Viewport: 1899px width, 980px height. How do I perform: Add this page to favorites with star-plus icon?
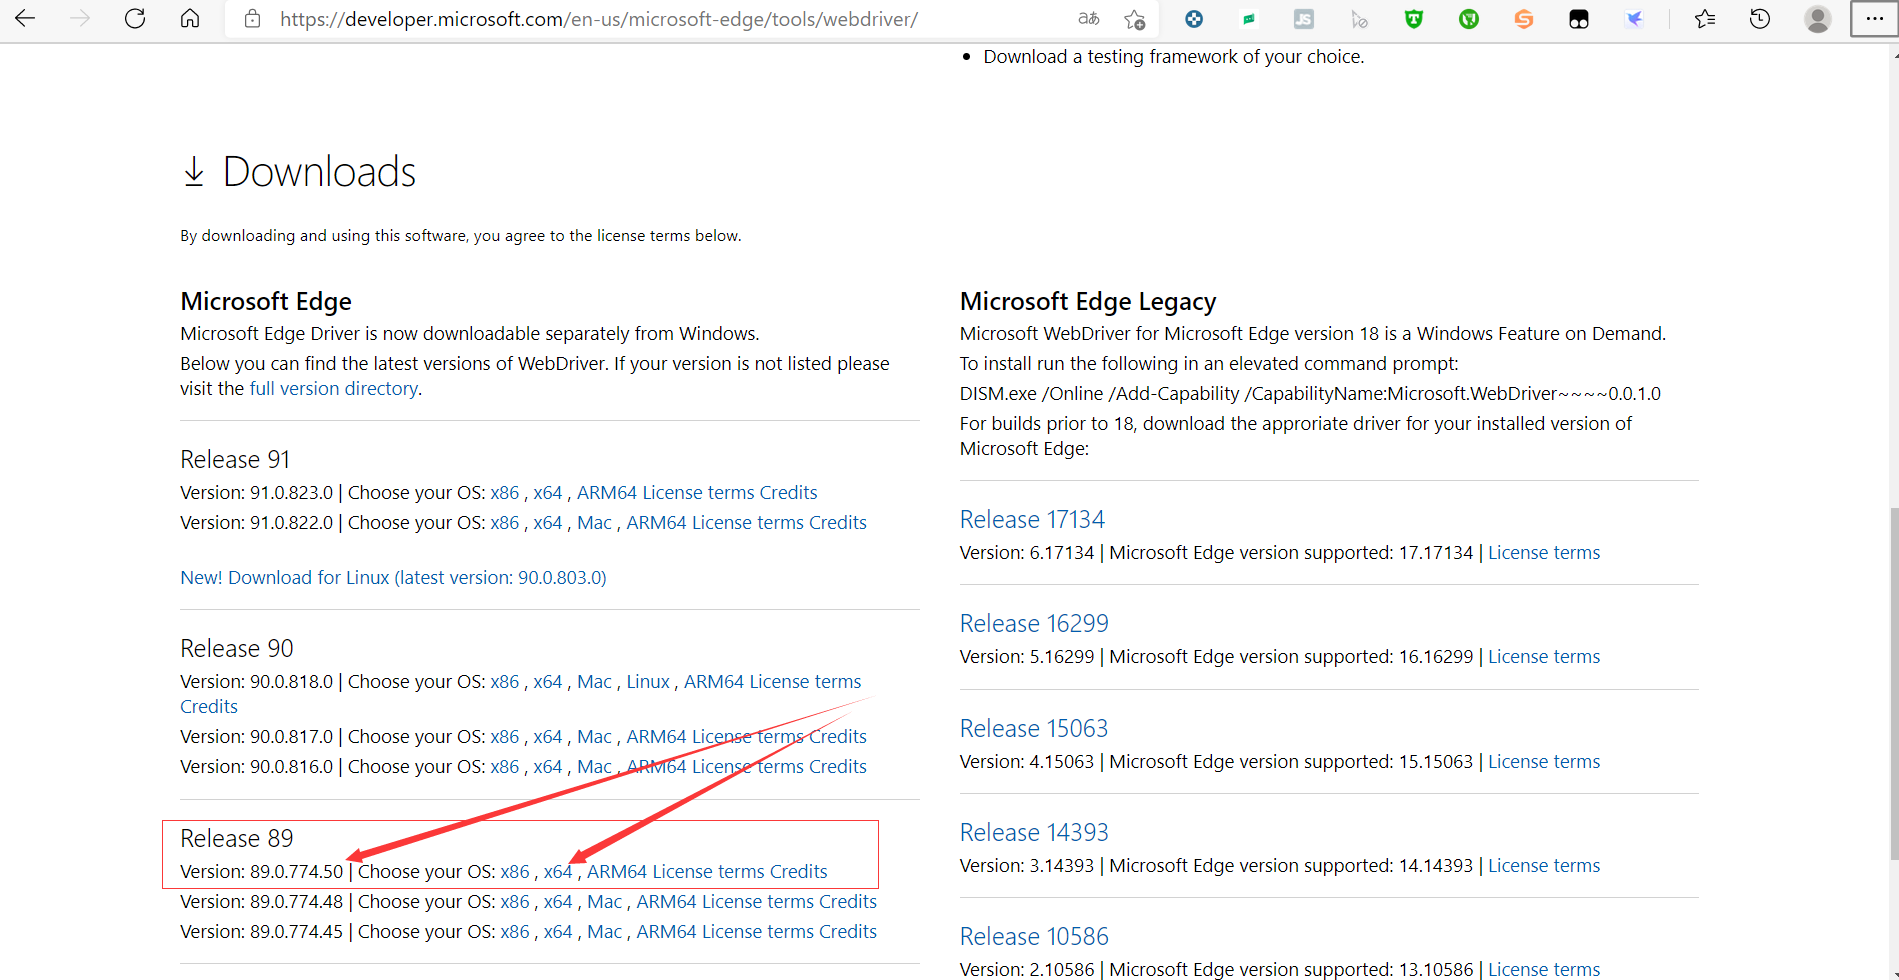click(1134, 19)
